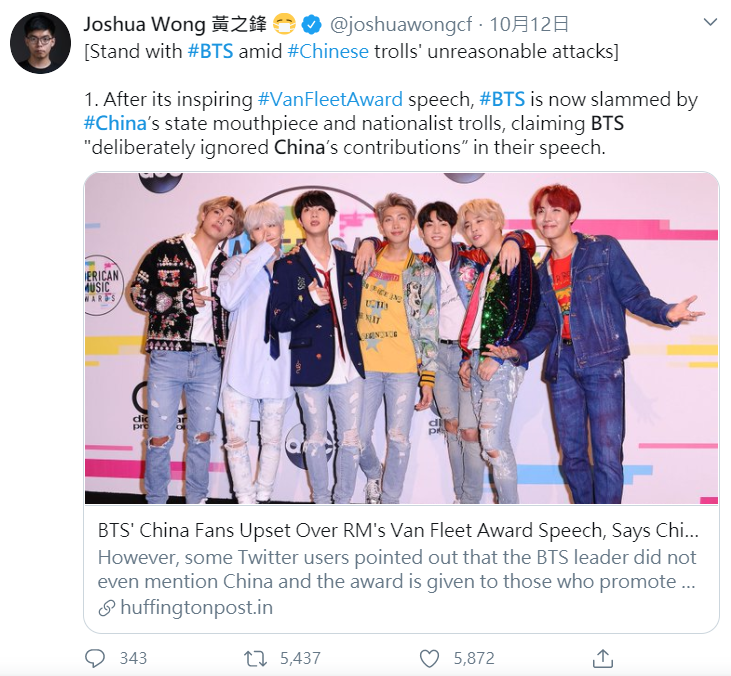Like the tweet with heart icon
Screen dimensions: 731x676
click(429, 659)
